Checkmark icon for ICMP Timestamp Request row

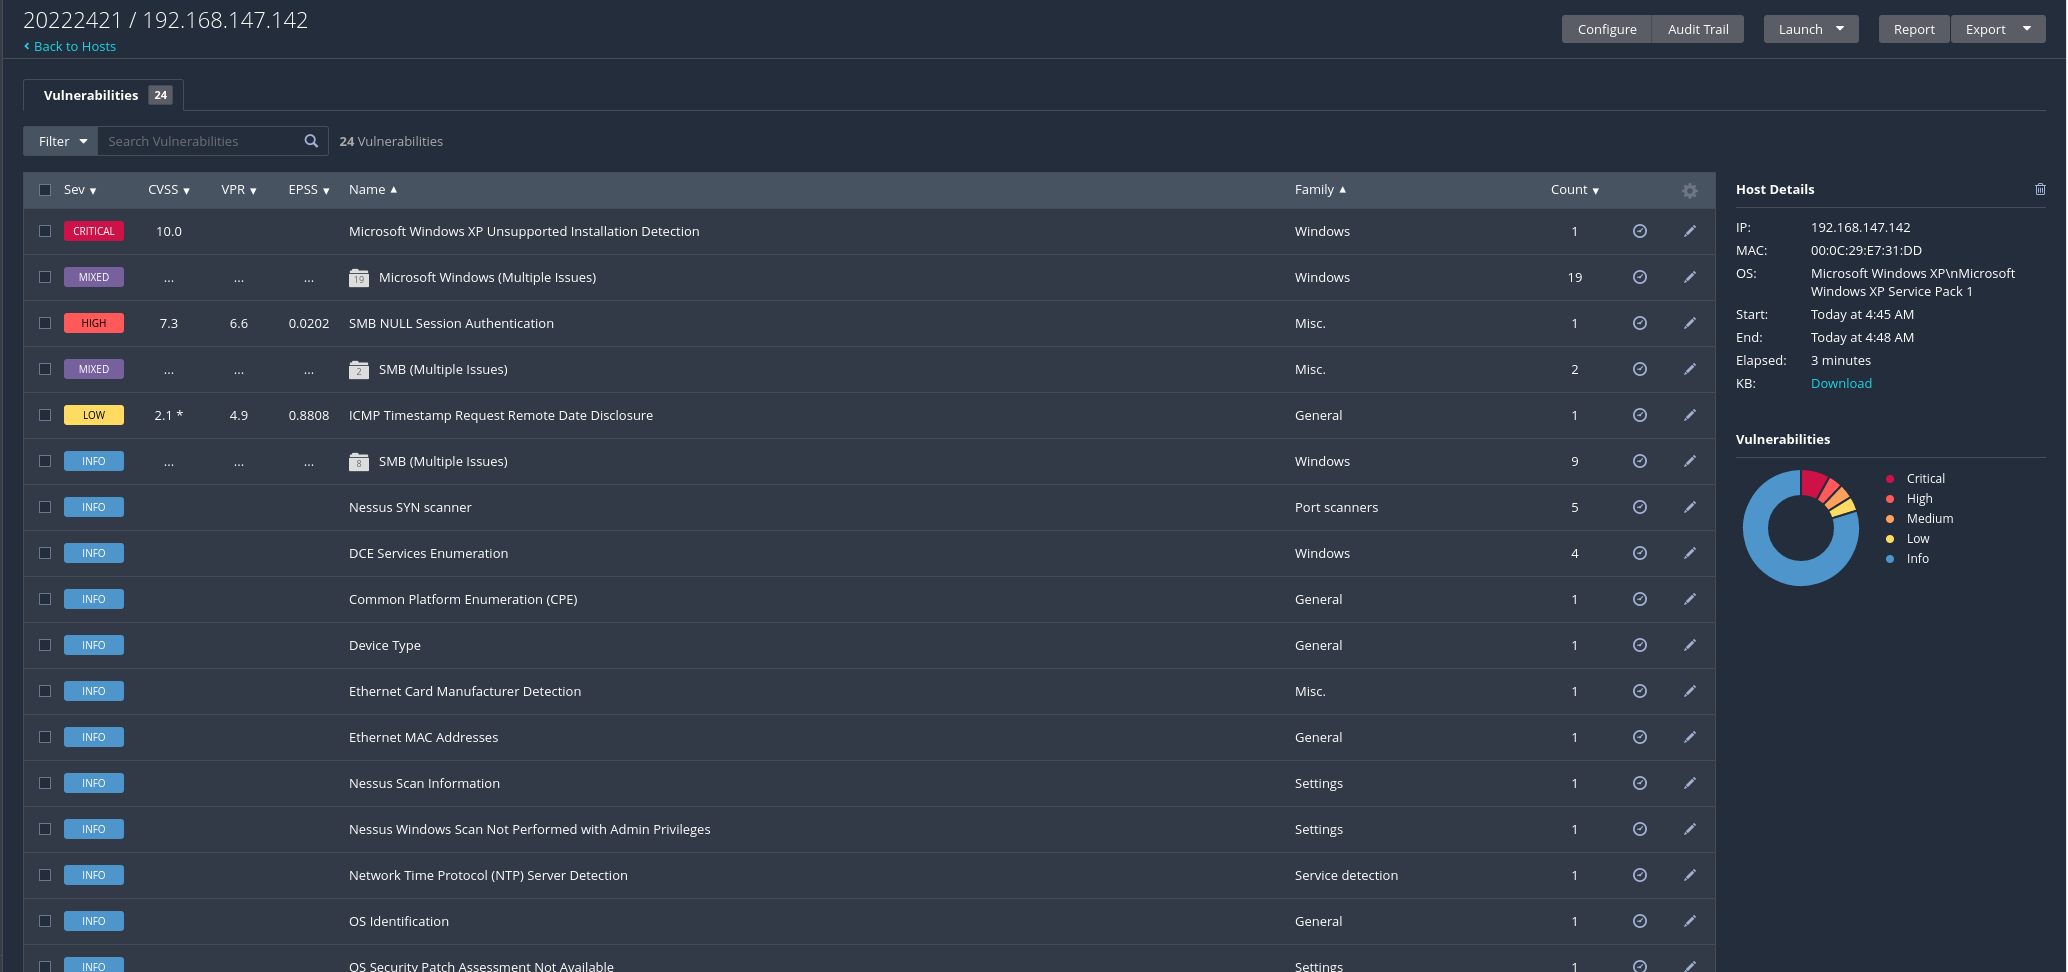(1640, 415)
